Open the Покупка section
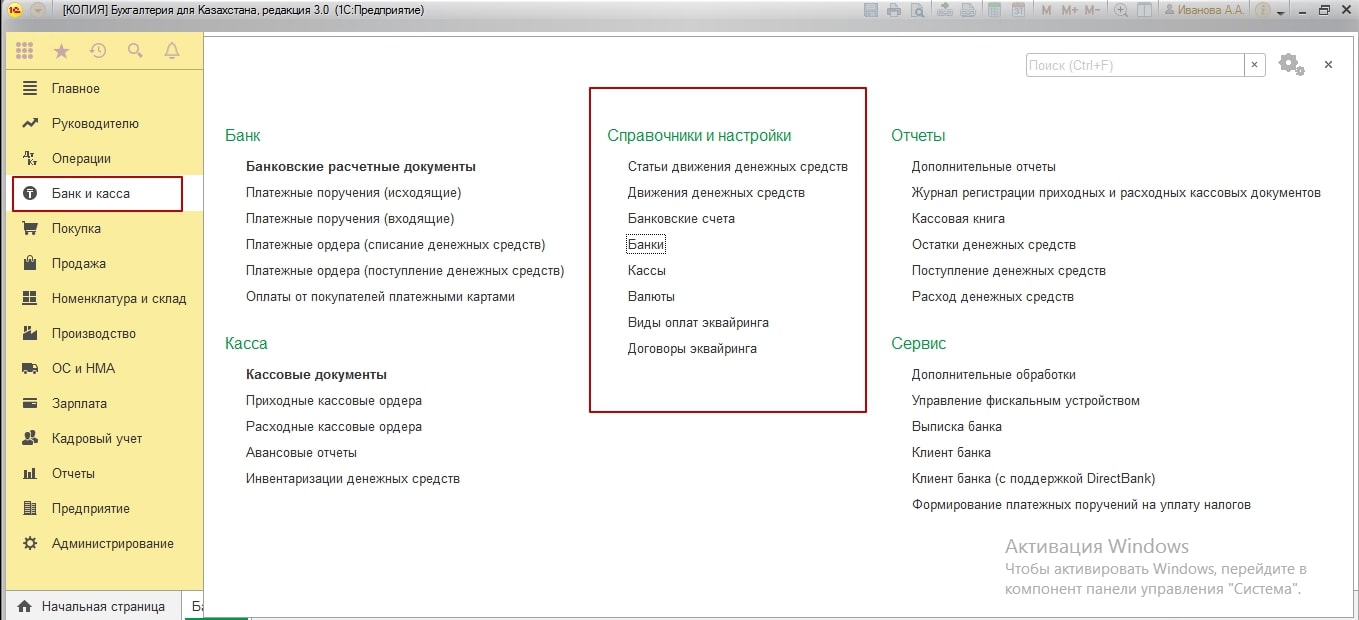The image size is (1359, 620). point(76,228)
